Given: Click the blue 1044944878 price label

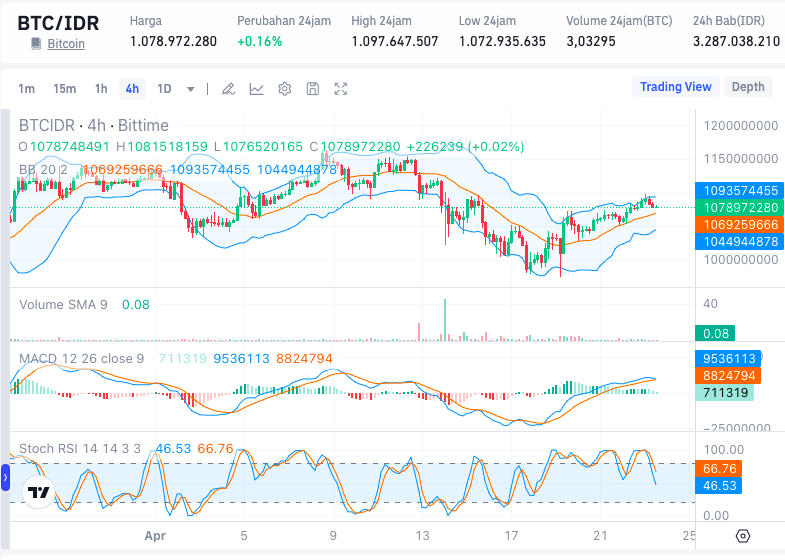Looking at the screenshot, I should [740, 242].
